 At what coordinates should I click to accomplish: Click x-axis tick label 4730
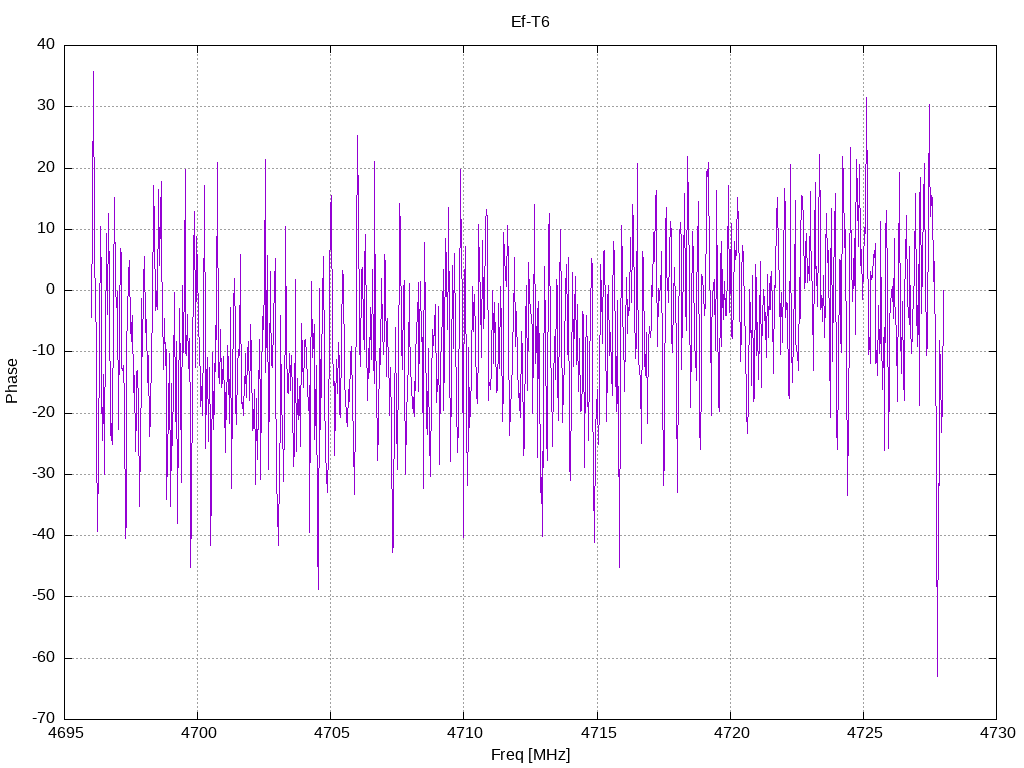(997, 733)
